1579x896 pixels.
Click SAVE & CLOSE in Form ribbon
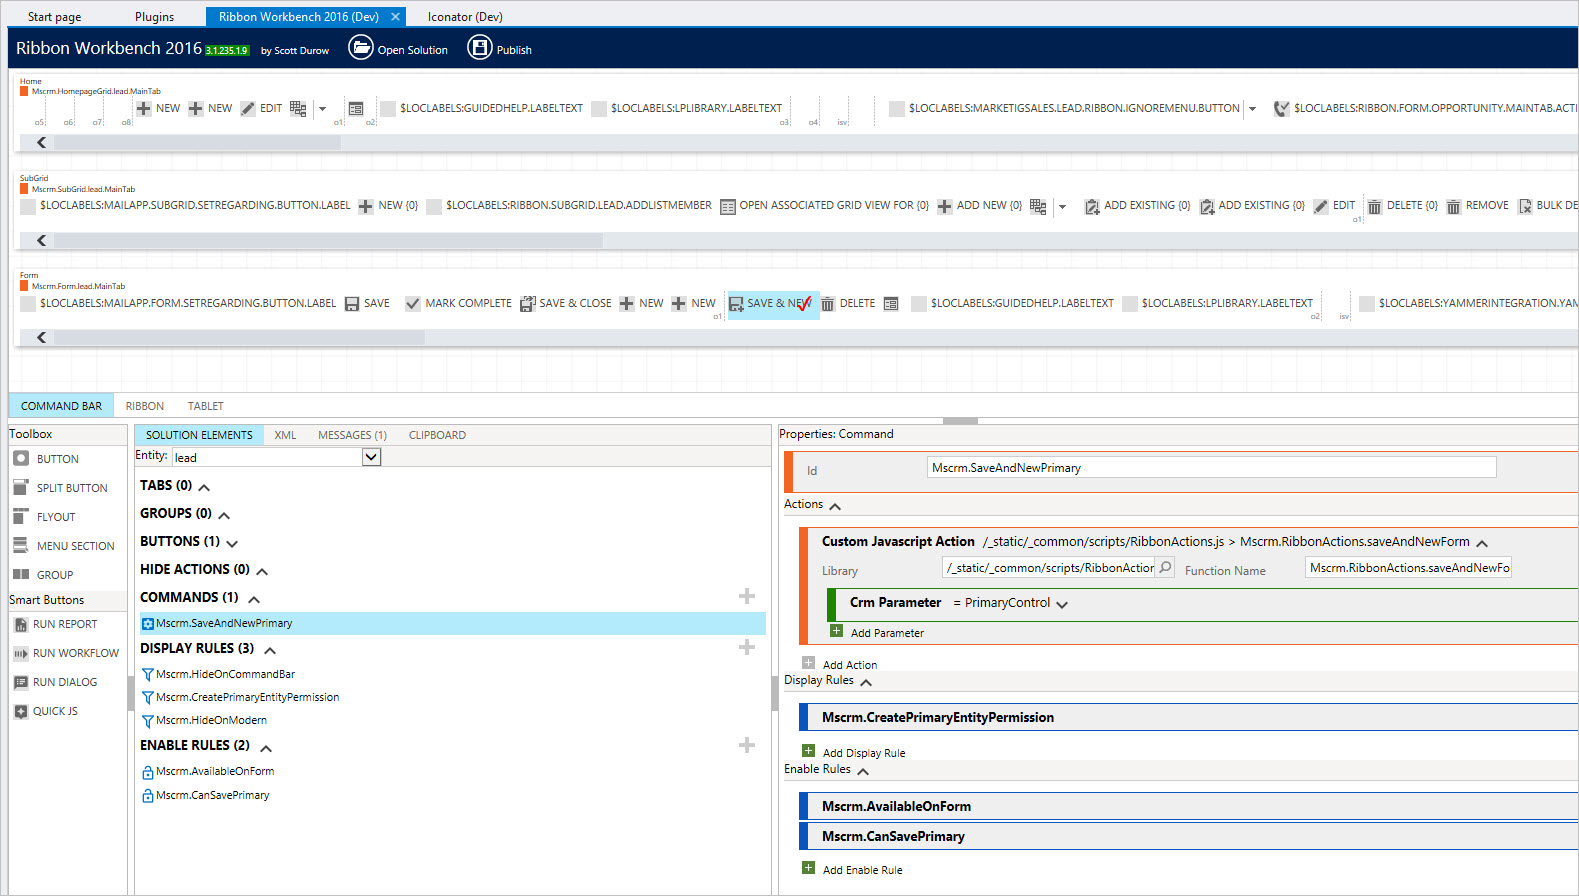(x=565, y=304)
